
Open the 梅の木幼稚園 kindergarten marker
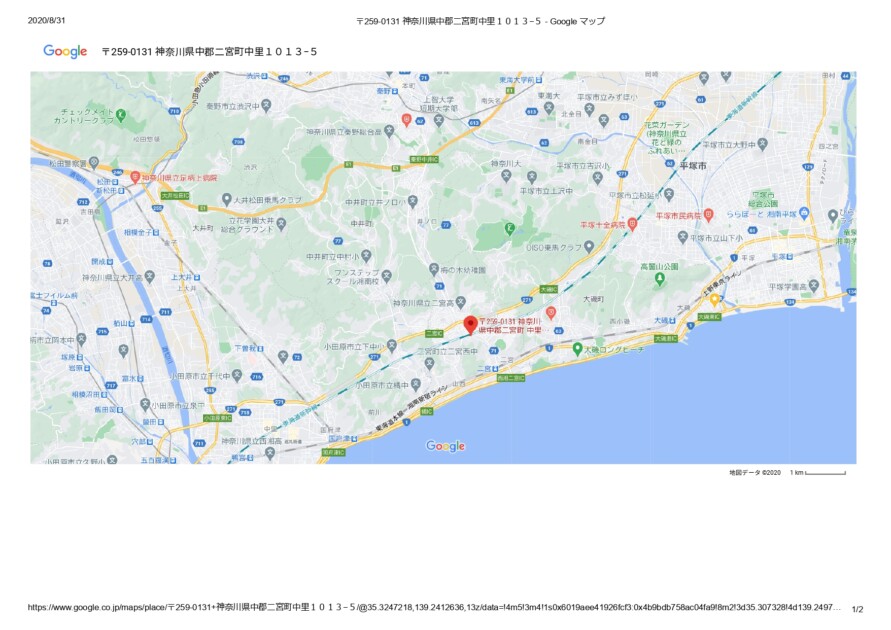434,269
